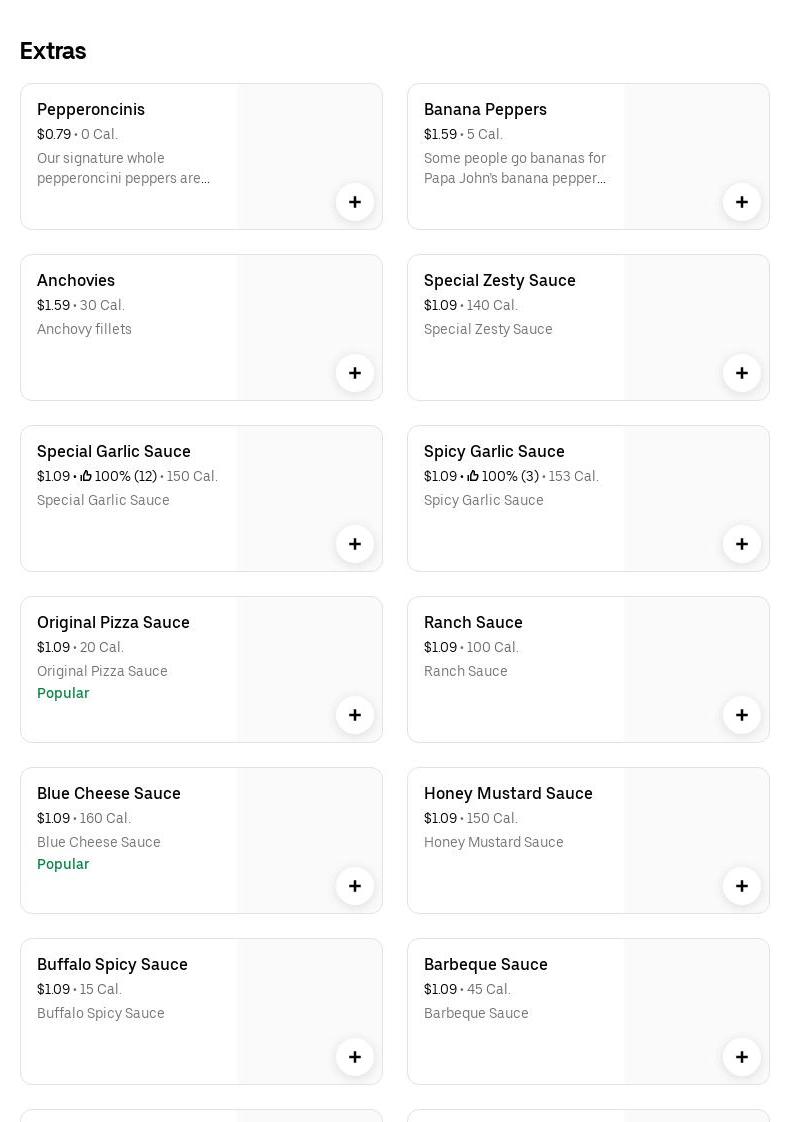Open Special Garlic Sauce rating details
This screenshot has width=804, height=1122.
119,477
